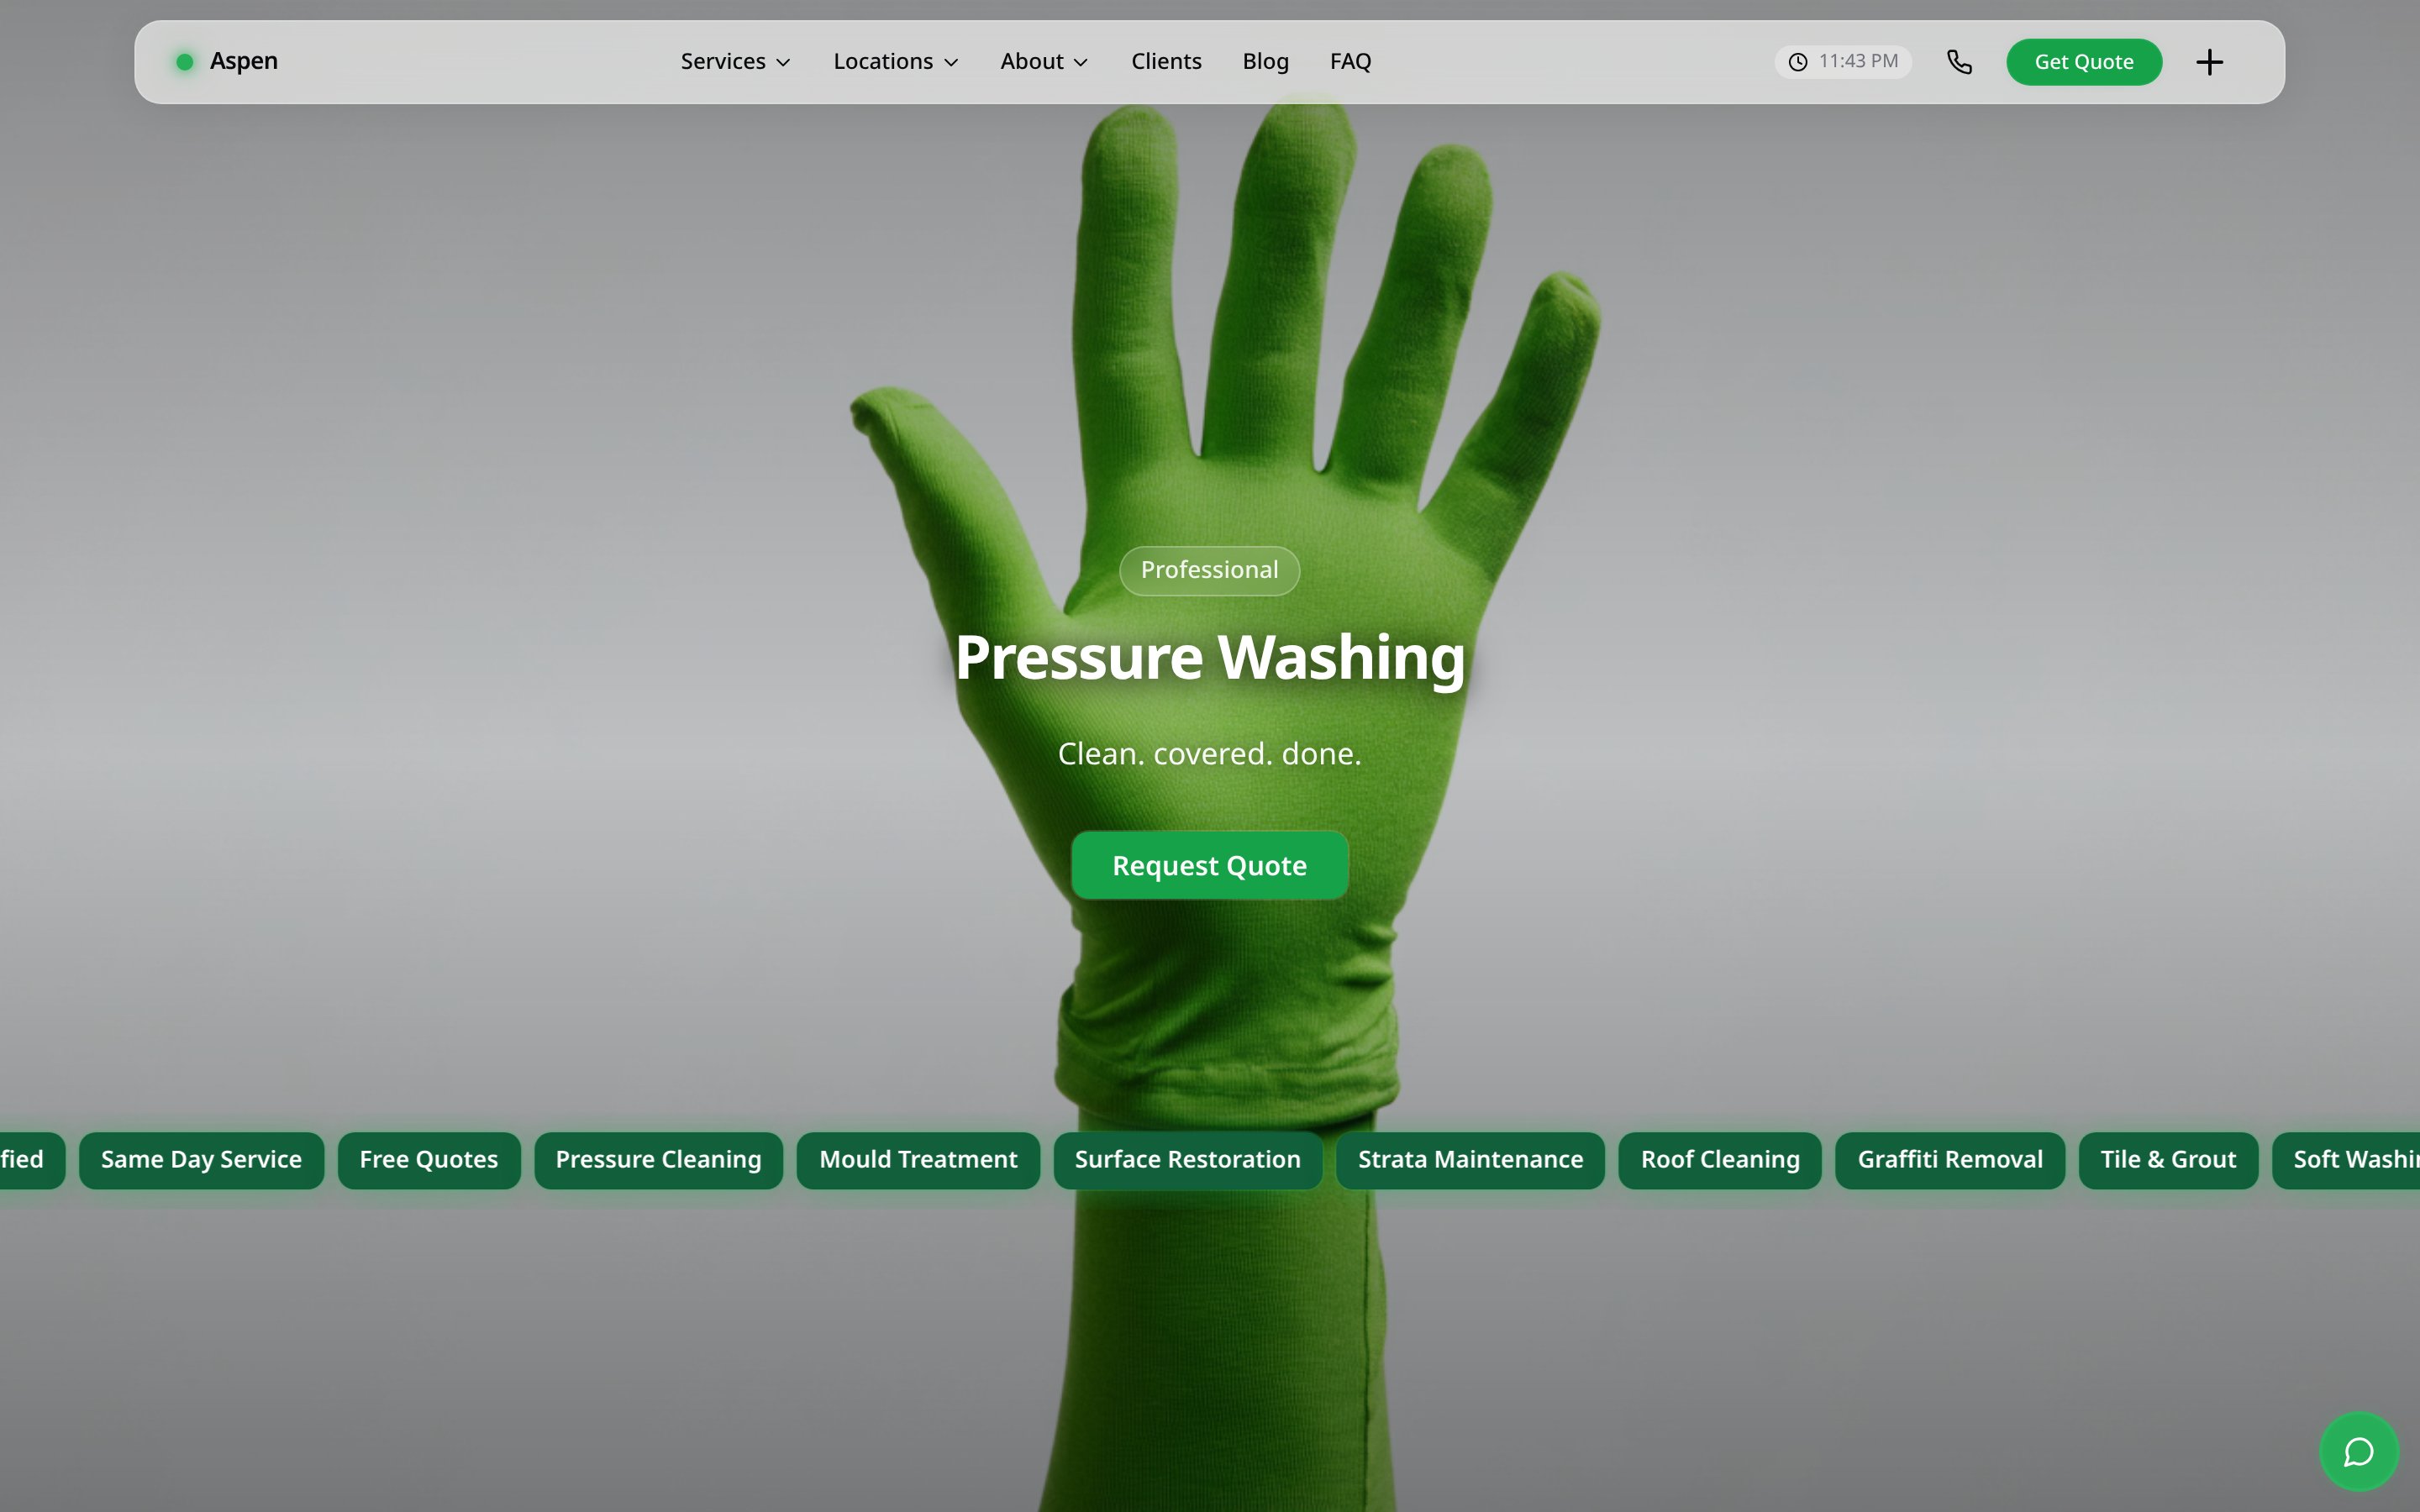Click the Request Quote hero button

pos(1209,865)
